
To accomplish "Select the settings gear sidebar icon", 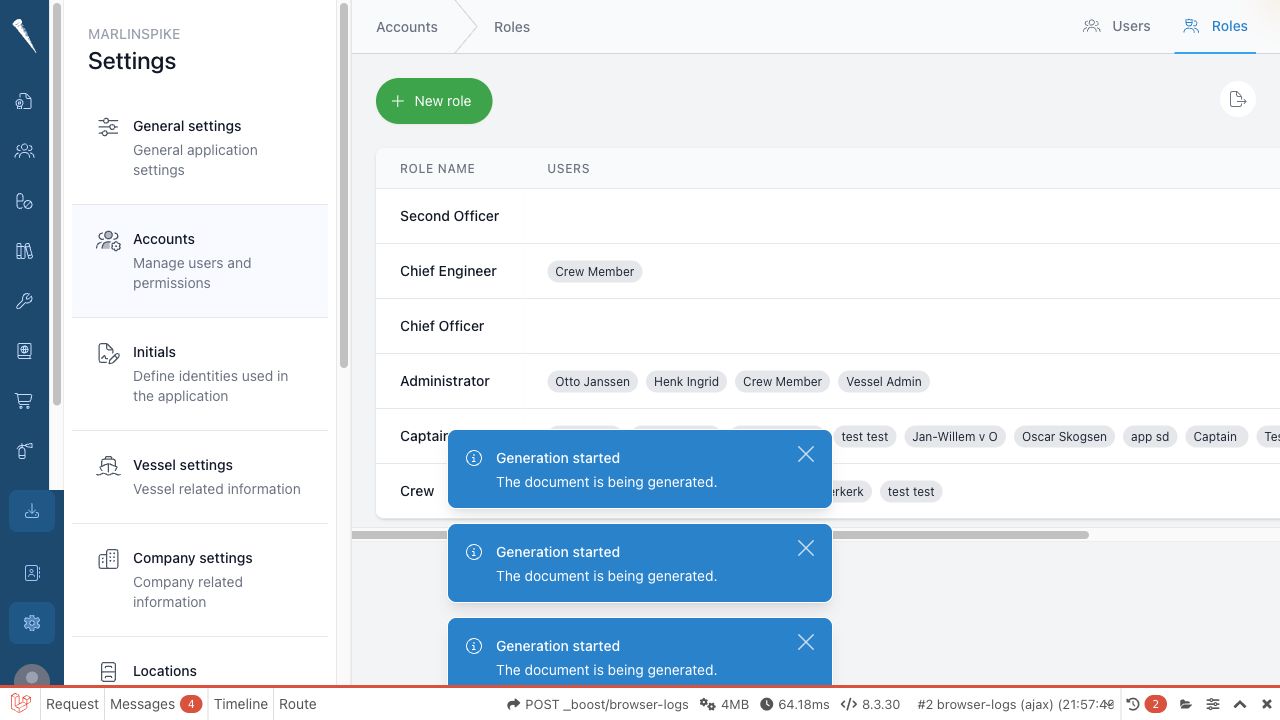I will (x=32, y=623).
